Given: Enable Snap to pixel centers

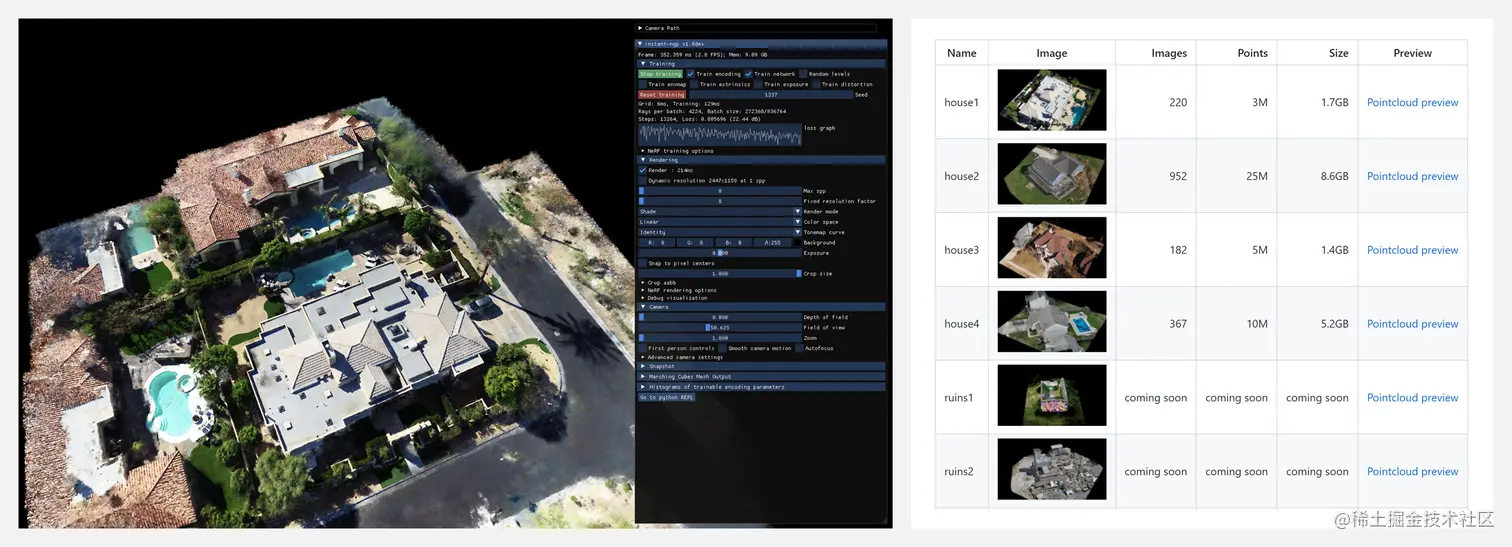Looking at the screenshot, I should [x=643, y=263].
